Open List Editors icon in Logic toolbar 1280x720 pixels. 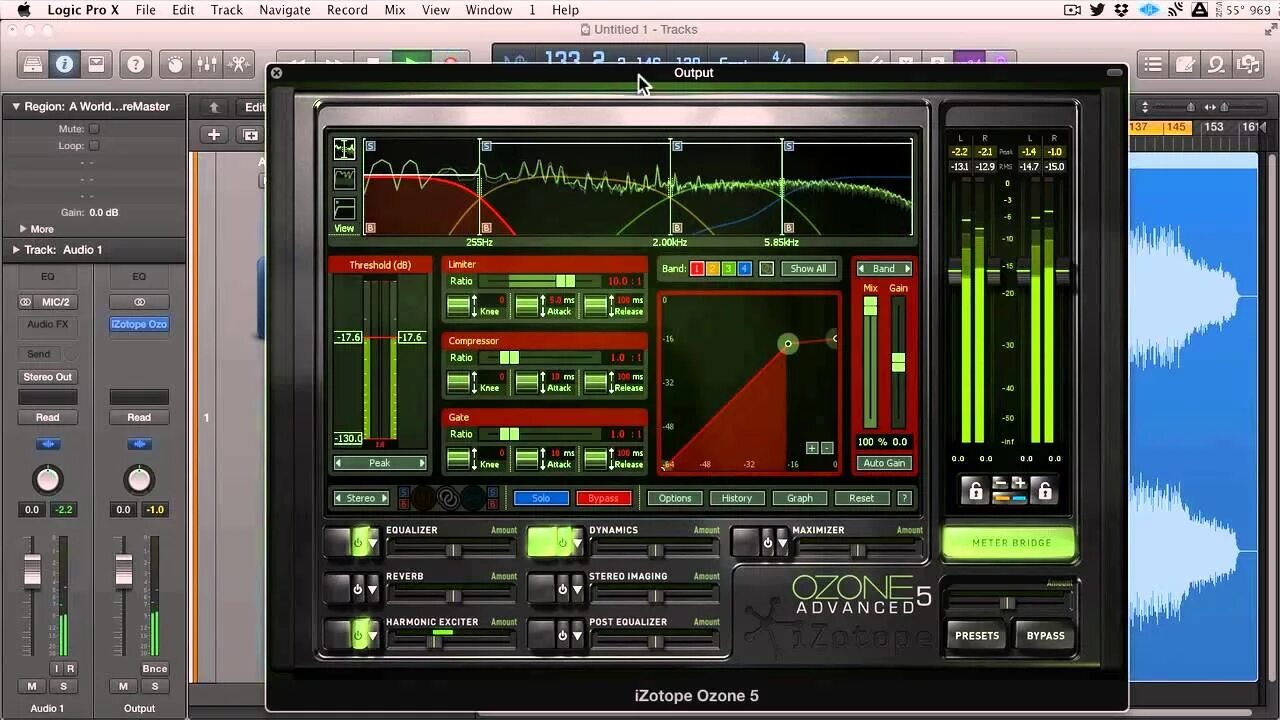pyautogui.click(x=1153, y=64)
